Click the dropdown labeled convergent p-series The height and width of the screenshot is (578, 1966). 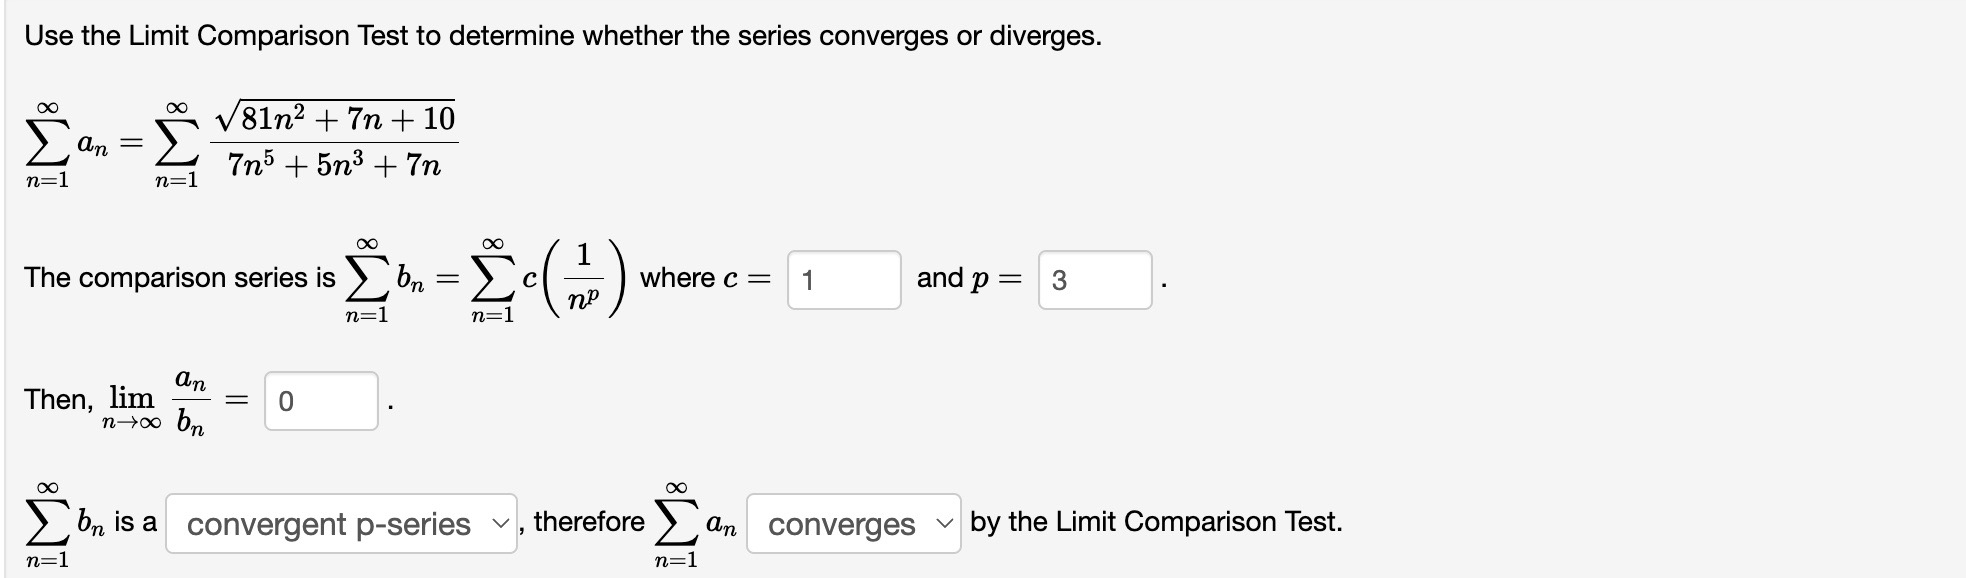tap(340, 522)
